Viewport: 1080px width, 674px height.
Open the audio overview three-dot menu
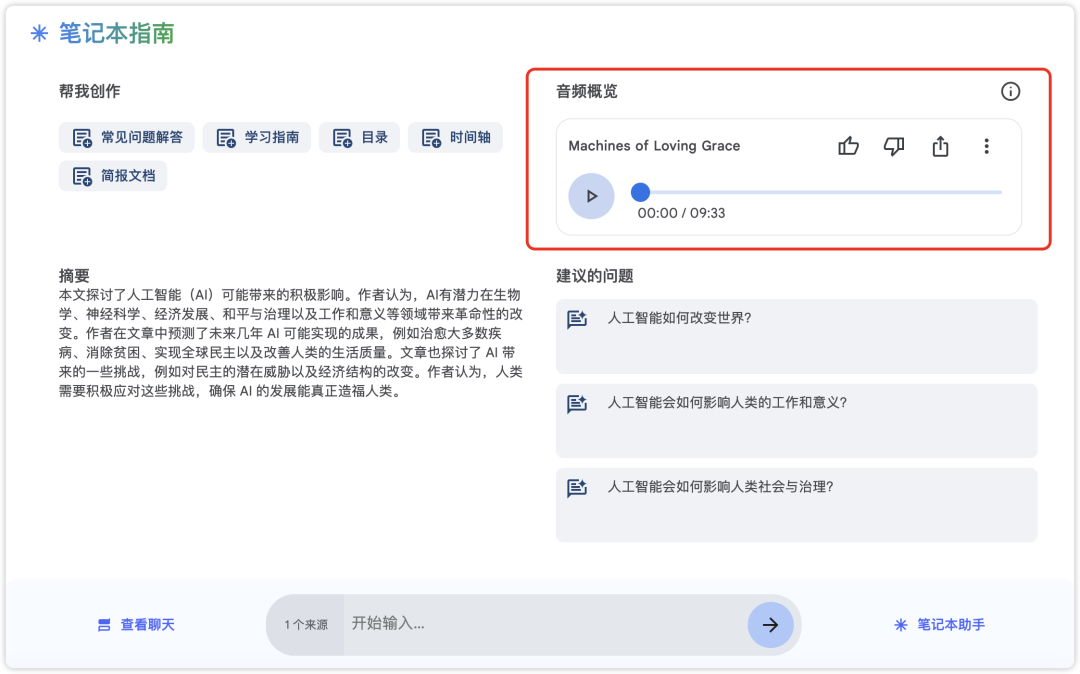point(986,146)
